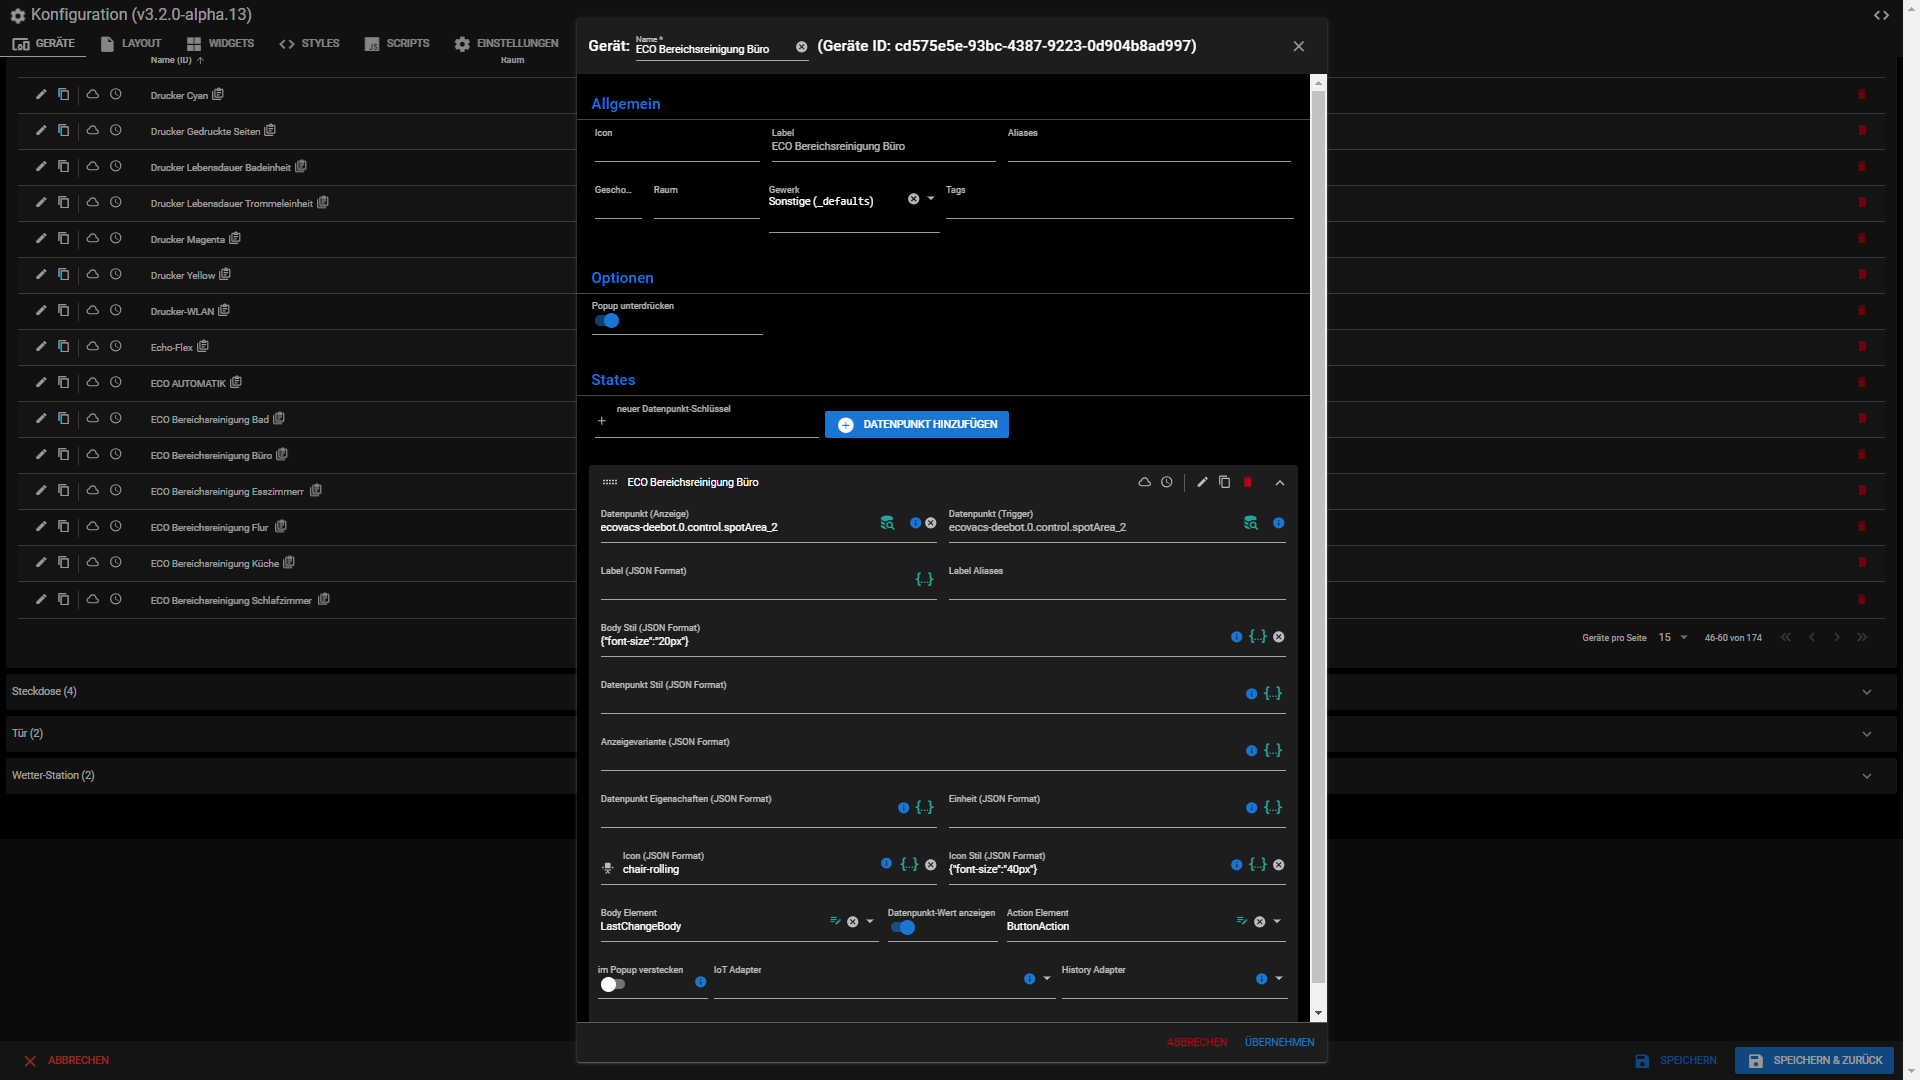
Task: Click cloud icon in state card header
Action: [1144, 482]
